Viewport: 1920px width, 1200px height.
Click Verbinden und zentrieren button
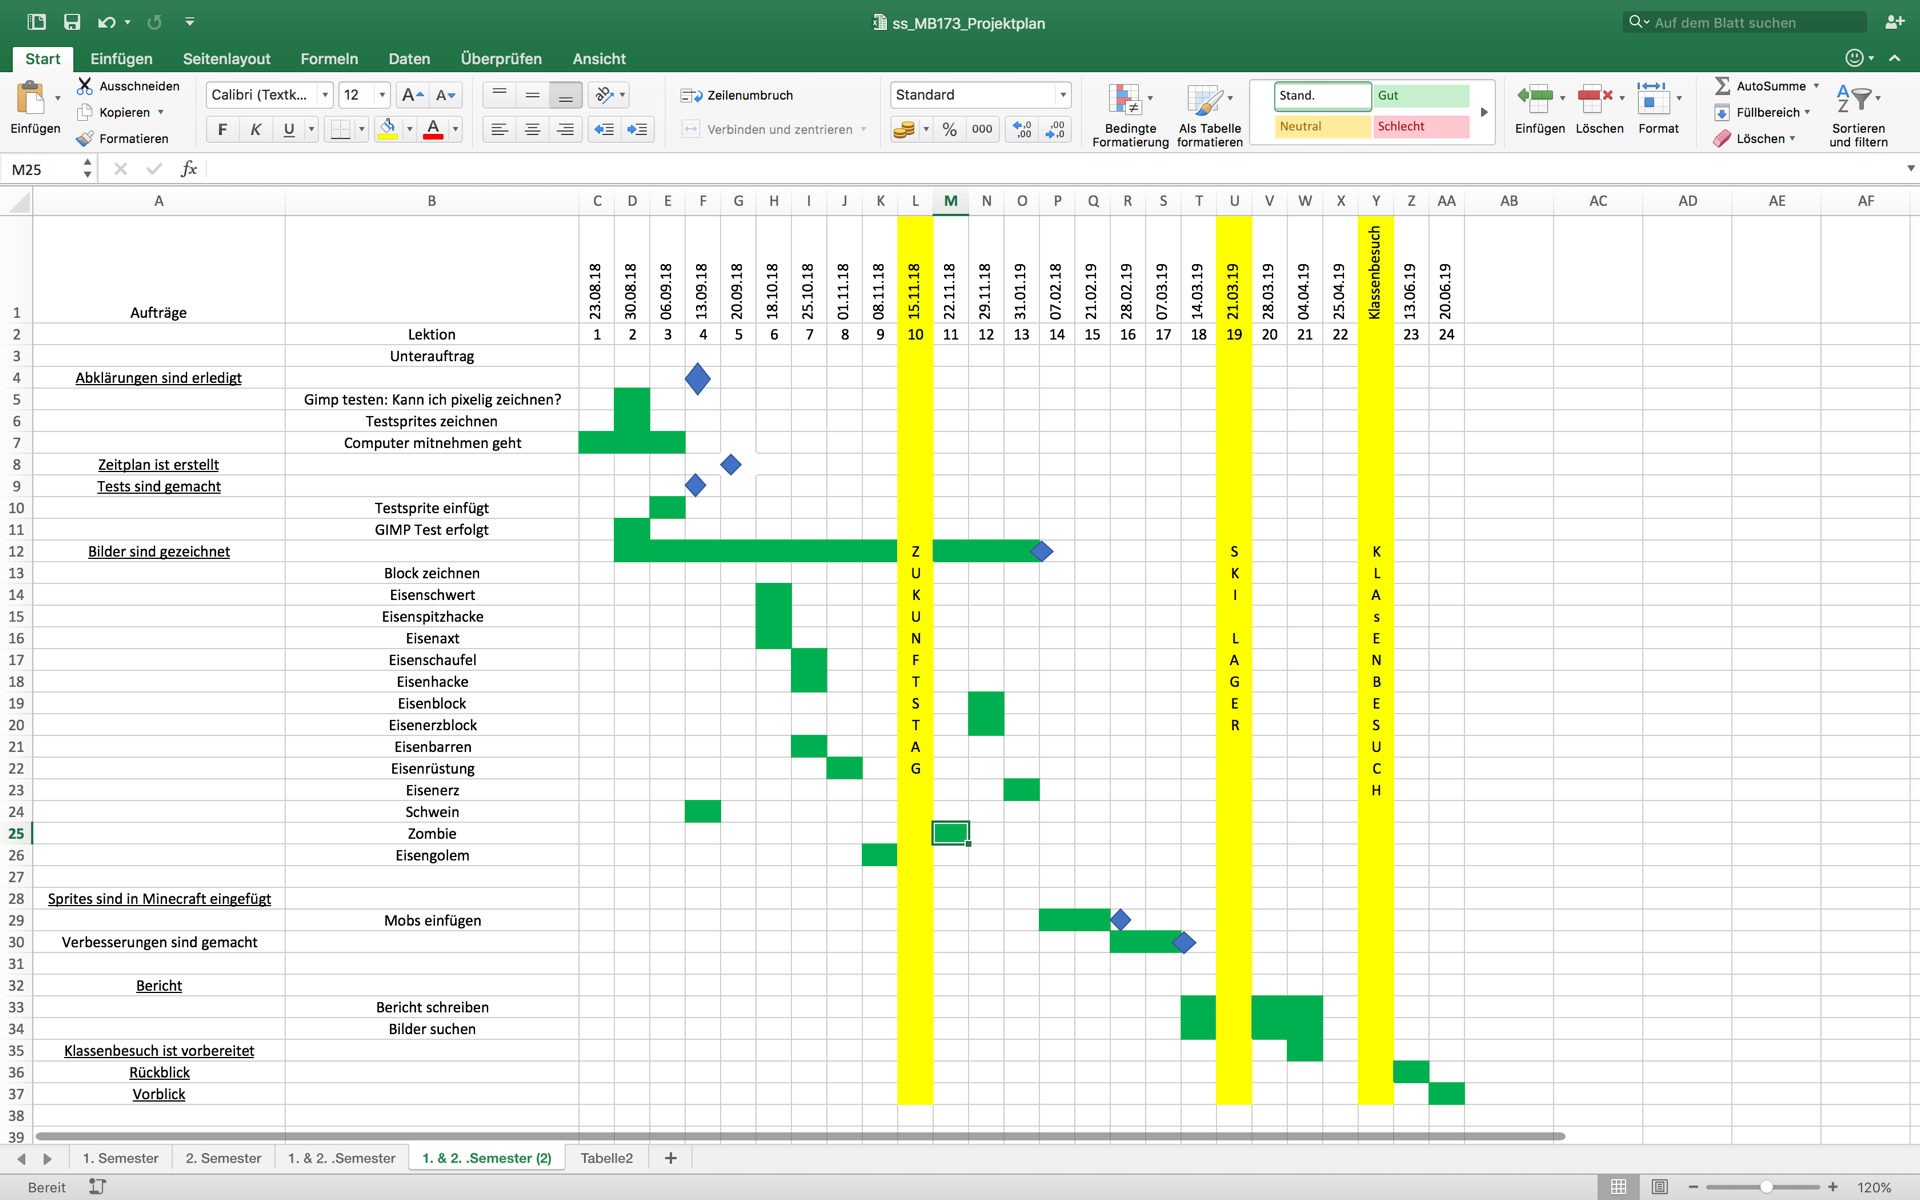point(774,129)
